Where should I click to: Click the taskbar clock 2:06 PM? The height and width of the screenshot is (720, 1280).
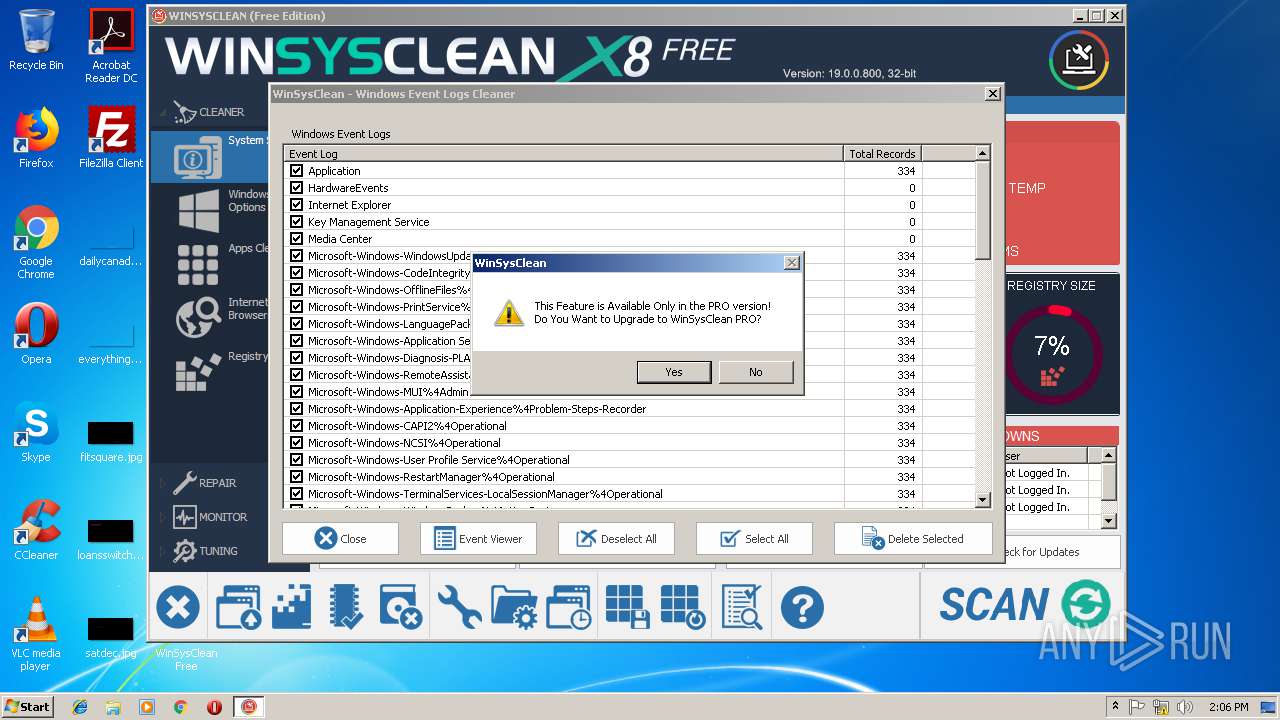[1228, 707]
